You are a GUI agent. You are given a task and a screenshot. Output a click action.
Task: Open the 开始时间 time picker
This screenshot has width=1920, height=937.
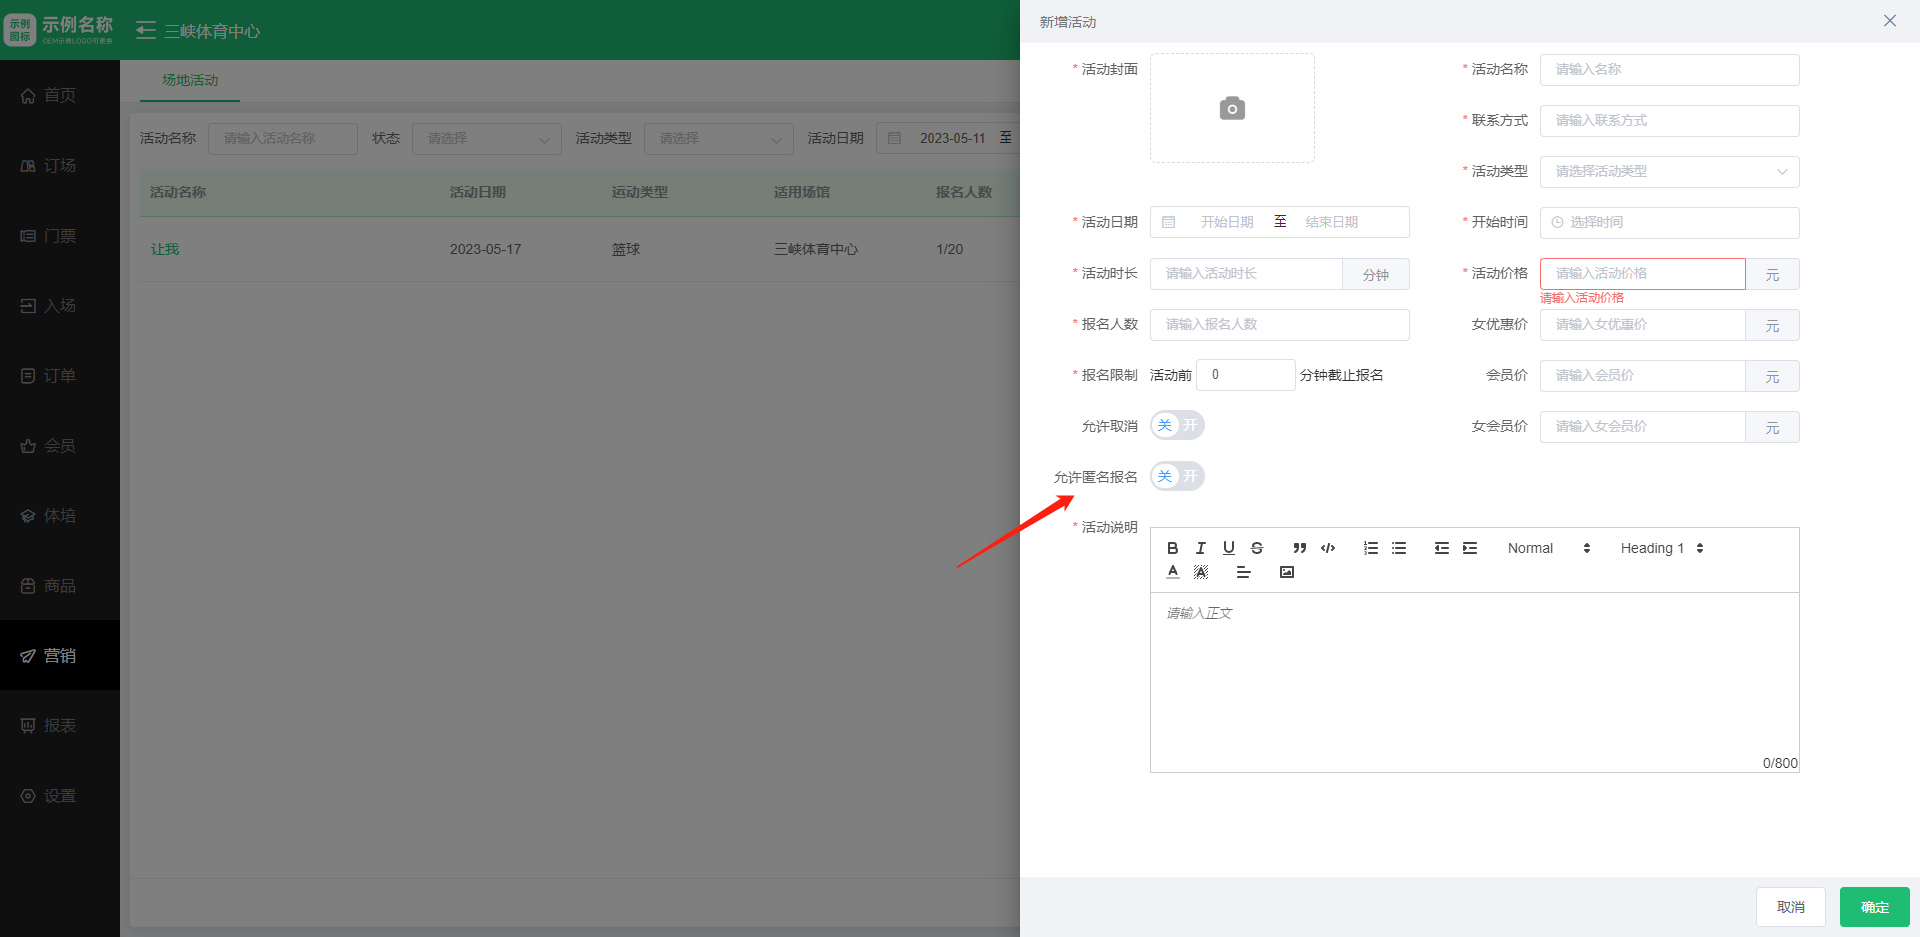(1669, 222)
